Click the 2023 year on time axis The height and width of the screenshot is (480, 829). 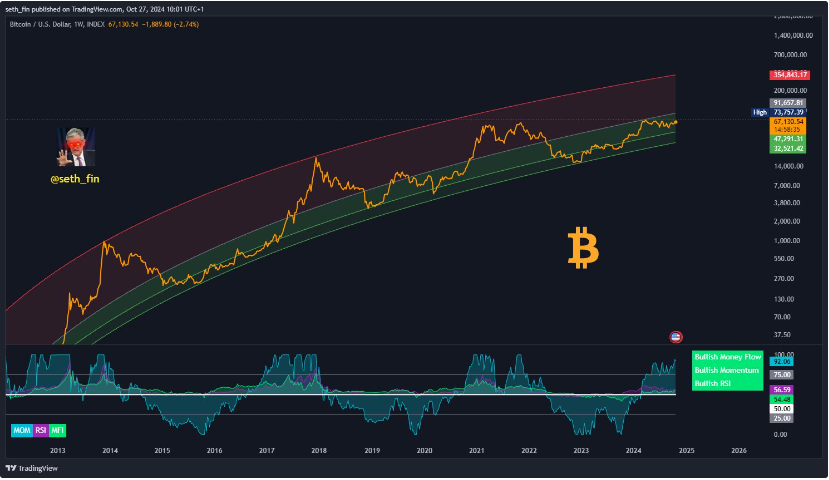pyautogui.click(x=581, y=450)
